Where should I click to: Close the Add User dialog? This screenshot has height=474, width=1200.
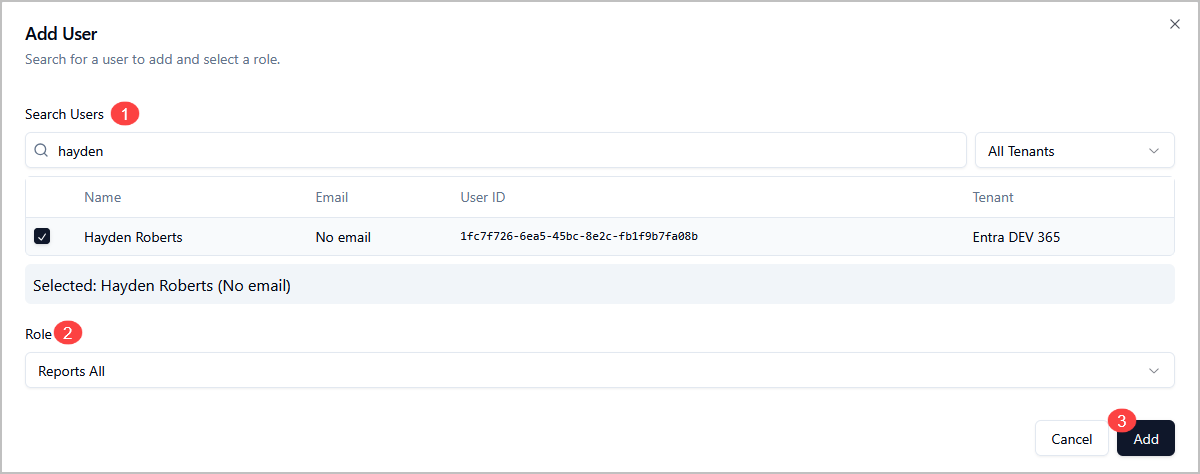[x=1175, y=24]
